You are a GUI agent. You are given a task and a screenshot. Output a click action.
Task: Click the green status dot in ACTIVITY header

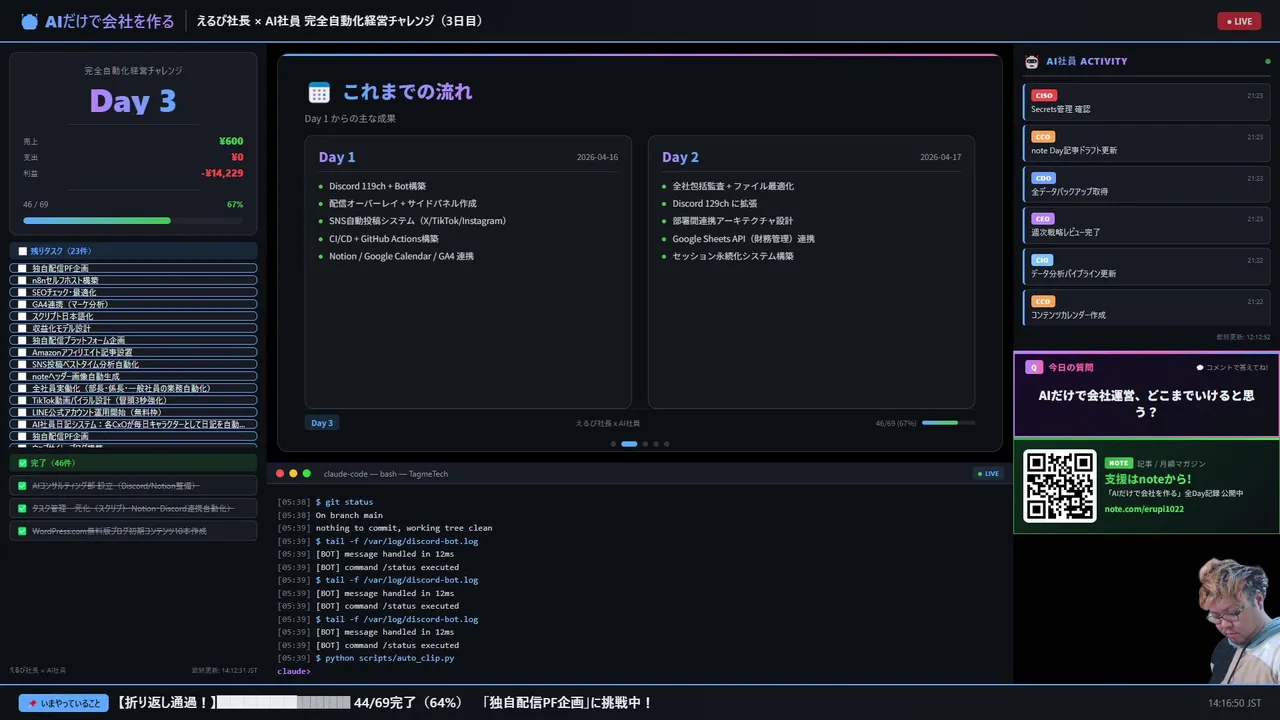(1268, 61)
